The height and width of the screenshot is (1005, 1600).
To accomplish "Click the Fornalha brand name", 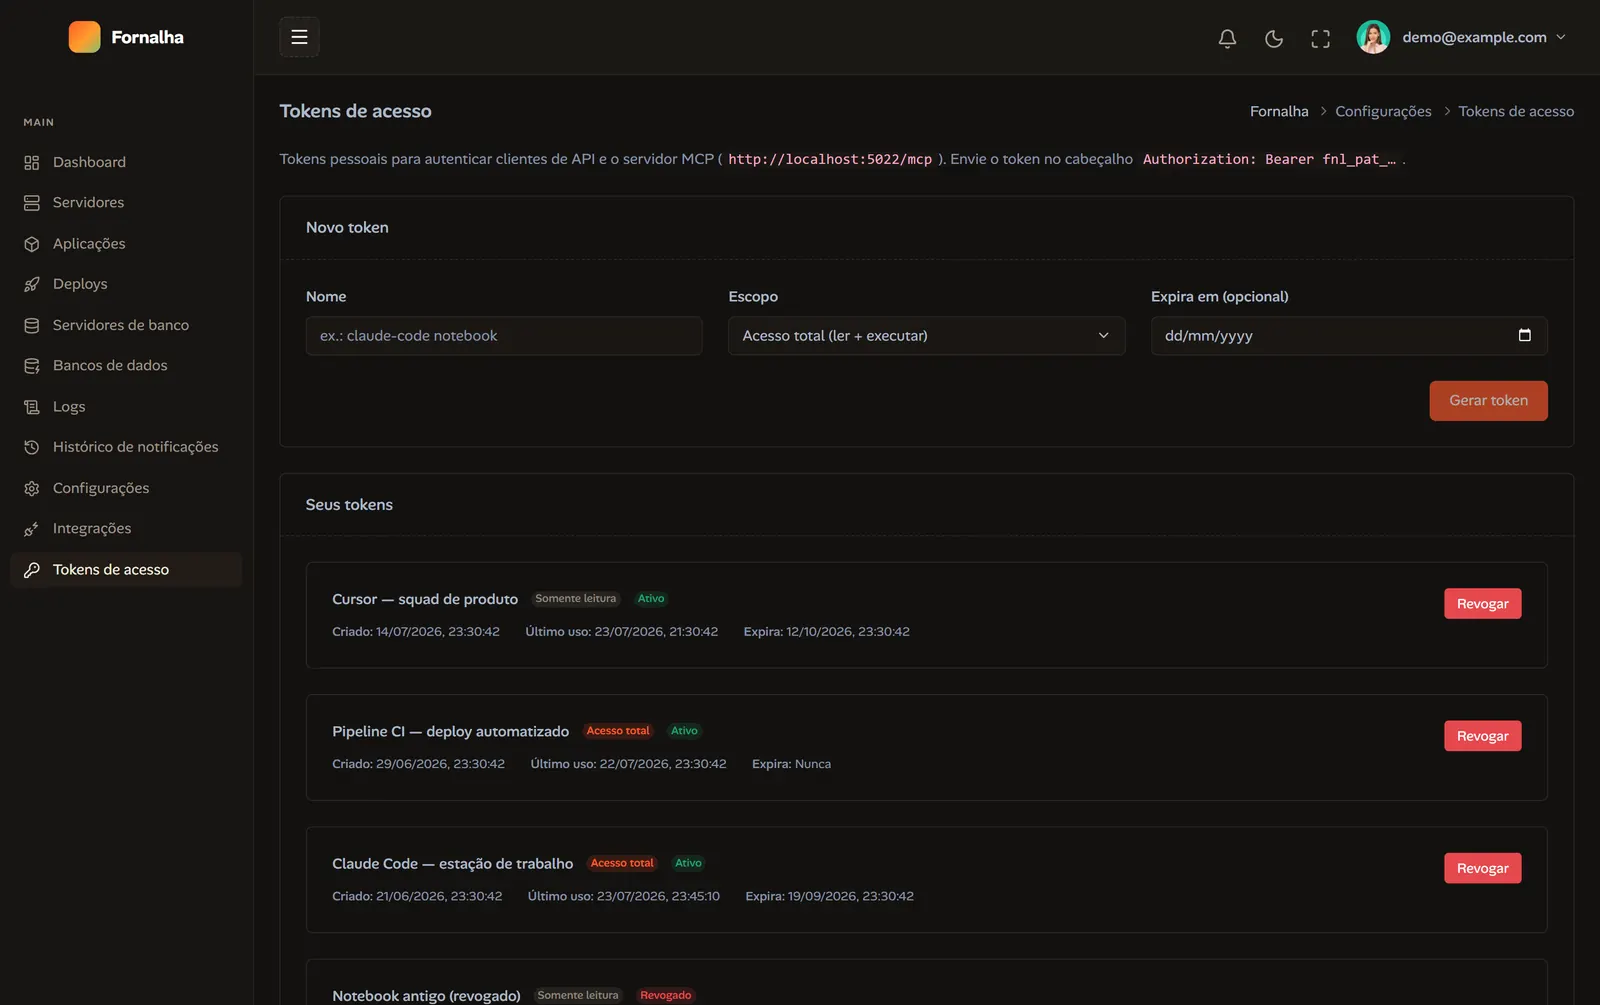I will click(147, 37).
